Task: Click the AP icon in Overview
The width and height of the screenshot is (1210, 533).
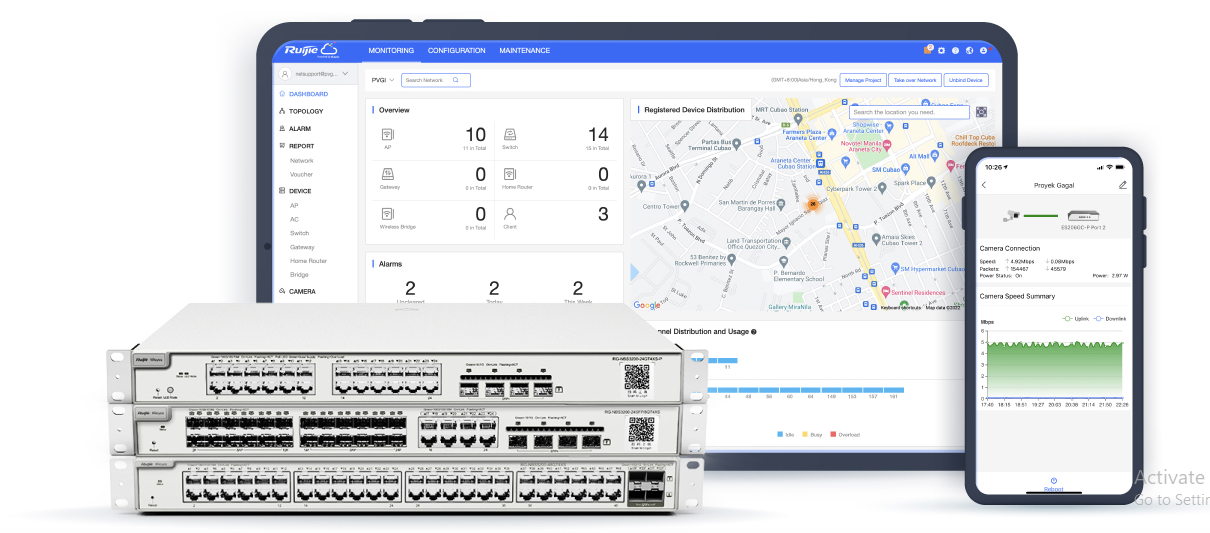Action: (387, 134)
